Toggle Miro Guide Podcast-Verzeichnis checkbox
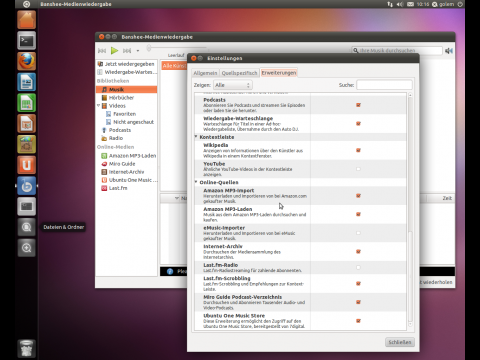 (x=358, y=302)
